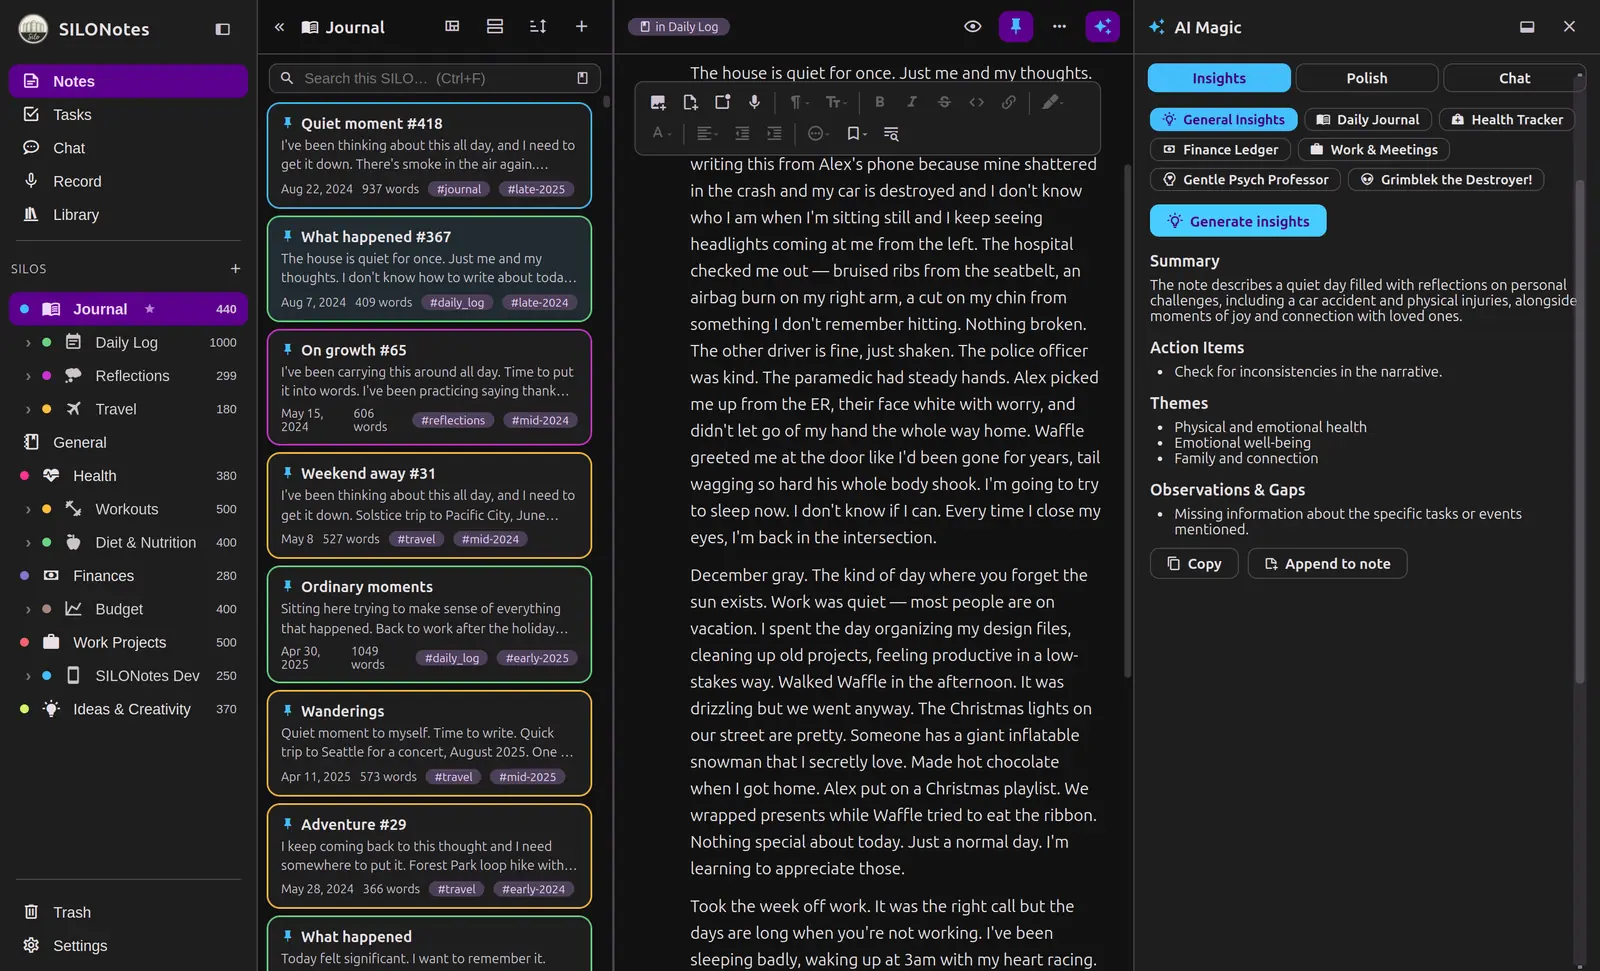Open the Notes section
Viewport: 1600px width, 971px height.
tap(128, 81)
